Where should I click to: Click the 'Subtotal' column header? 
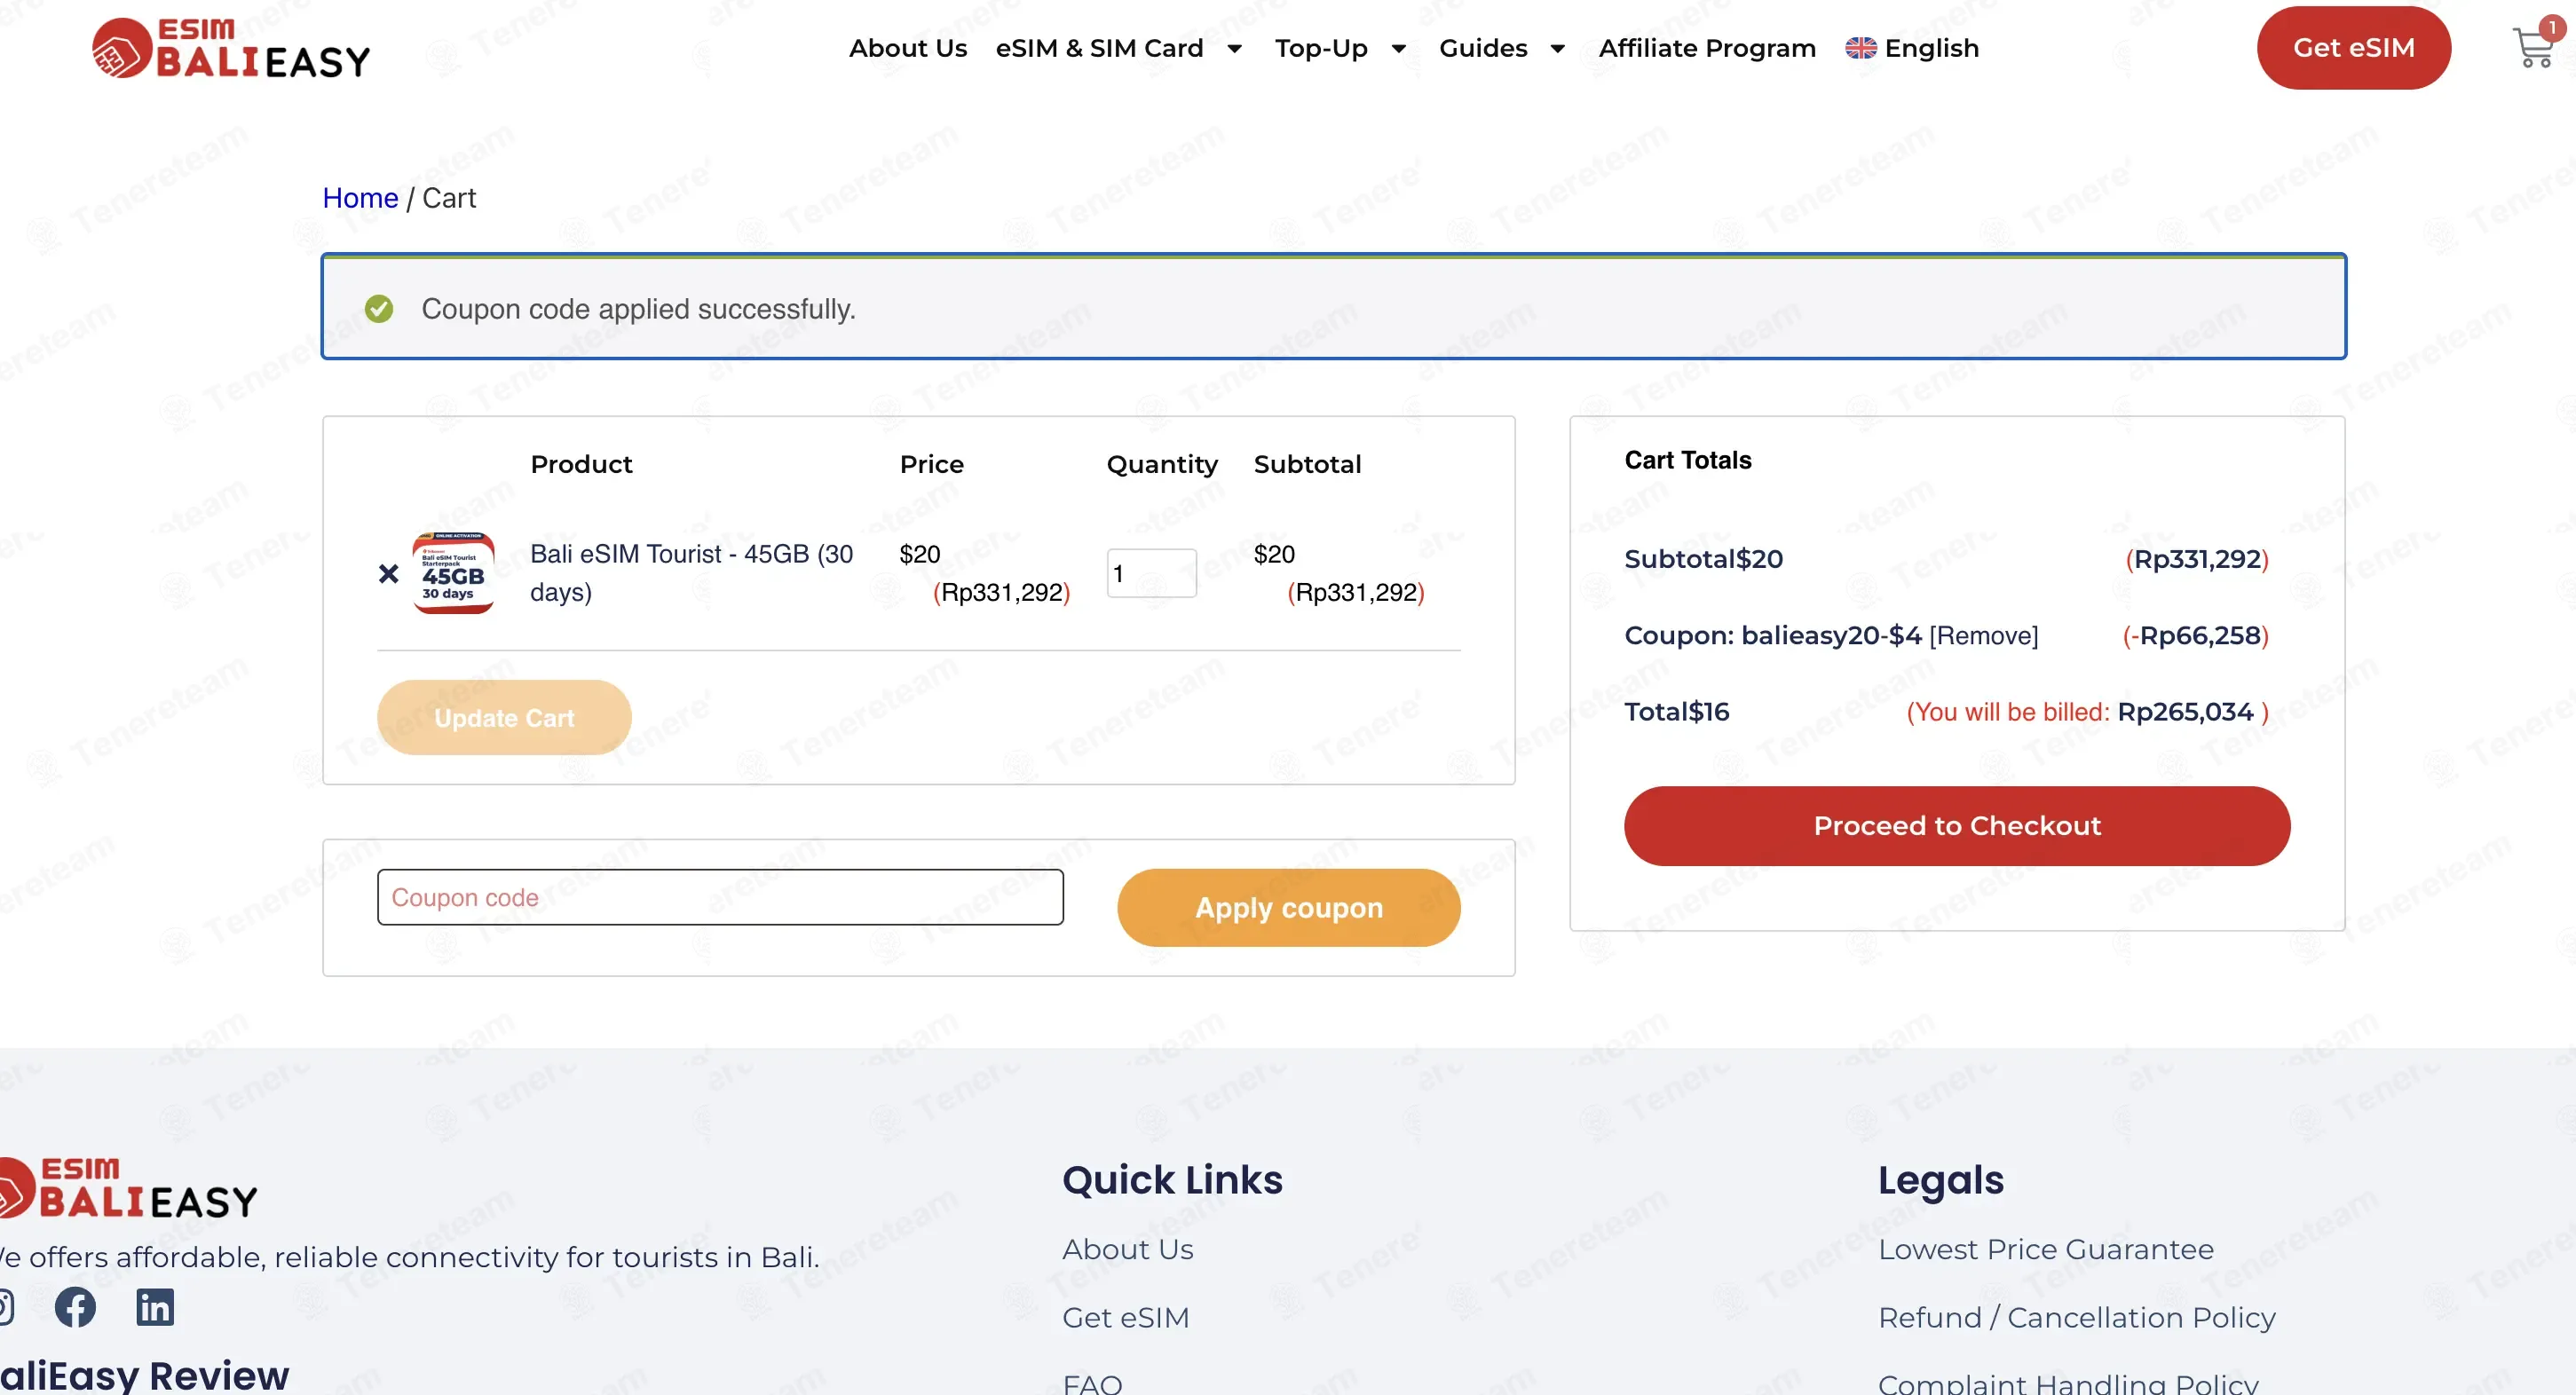tap(1307, 464)
